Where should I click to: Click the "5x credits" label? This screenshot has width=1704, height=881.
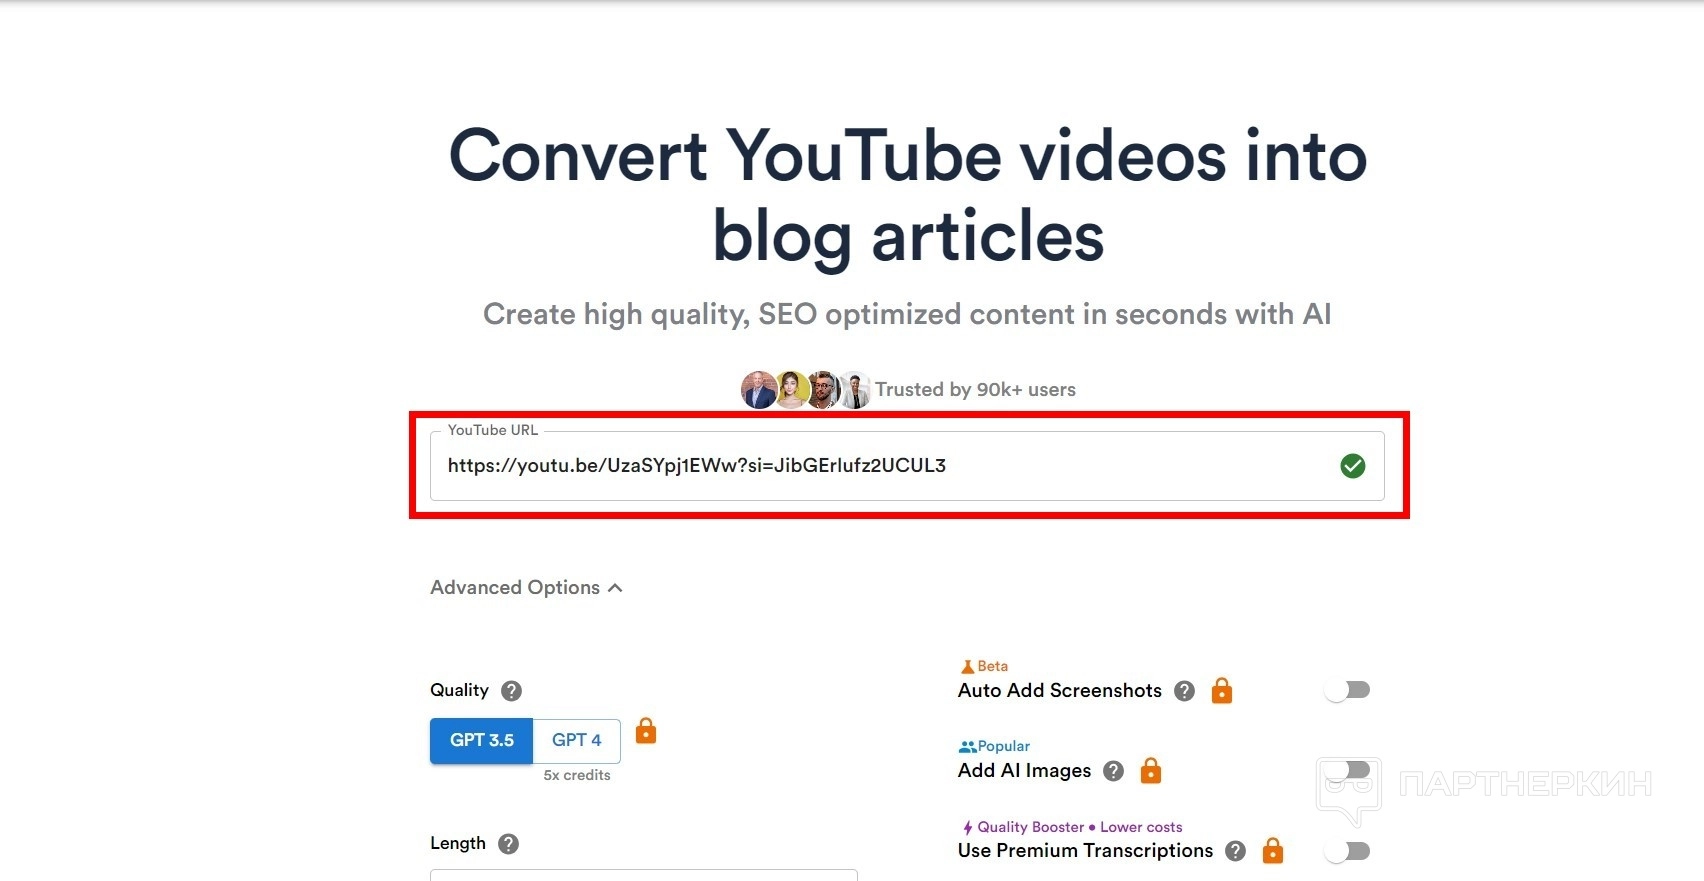click(577, 775)
